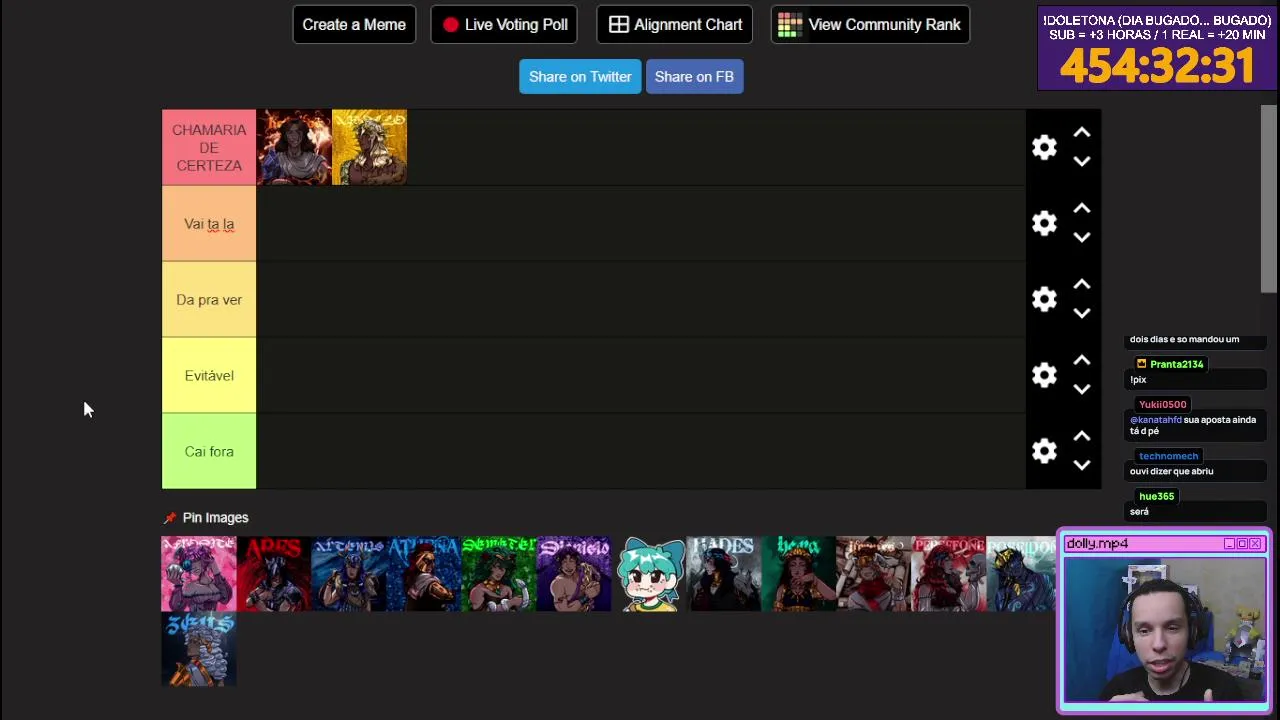1280x720 pixels.
Task: Pick the Poseidon image
Action: pyautogui.click(x=1021, y=573)
